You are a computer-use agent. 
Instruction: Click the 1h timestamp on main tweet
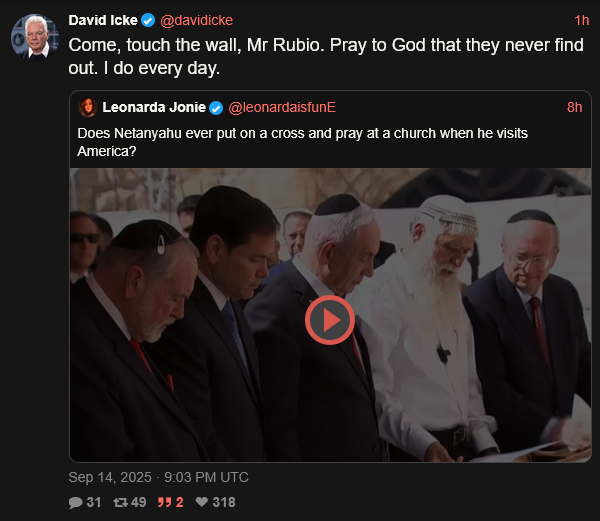582,20
